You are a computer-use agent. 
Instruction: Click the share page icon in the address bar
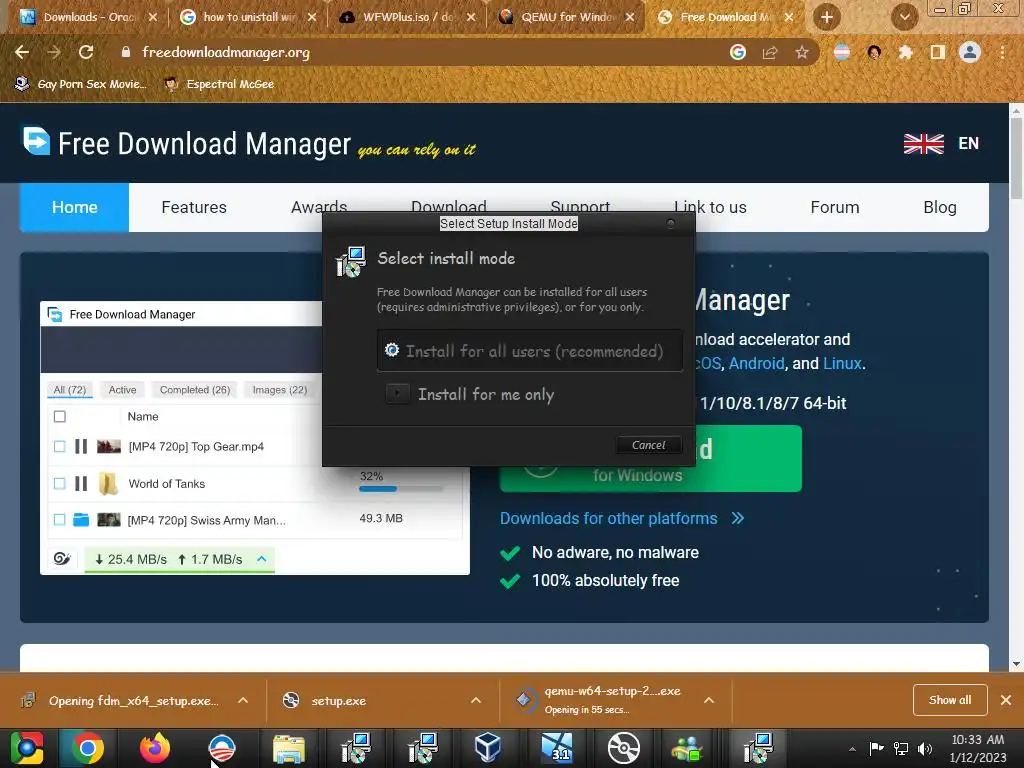pos(770,52)
